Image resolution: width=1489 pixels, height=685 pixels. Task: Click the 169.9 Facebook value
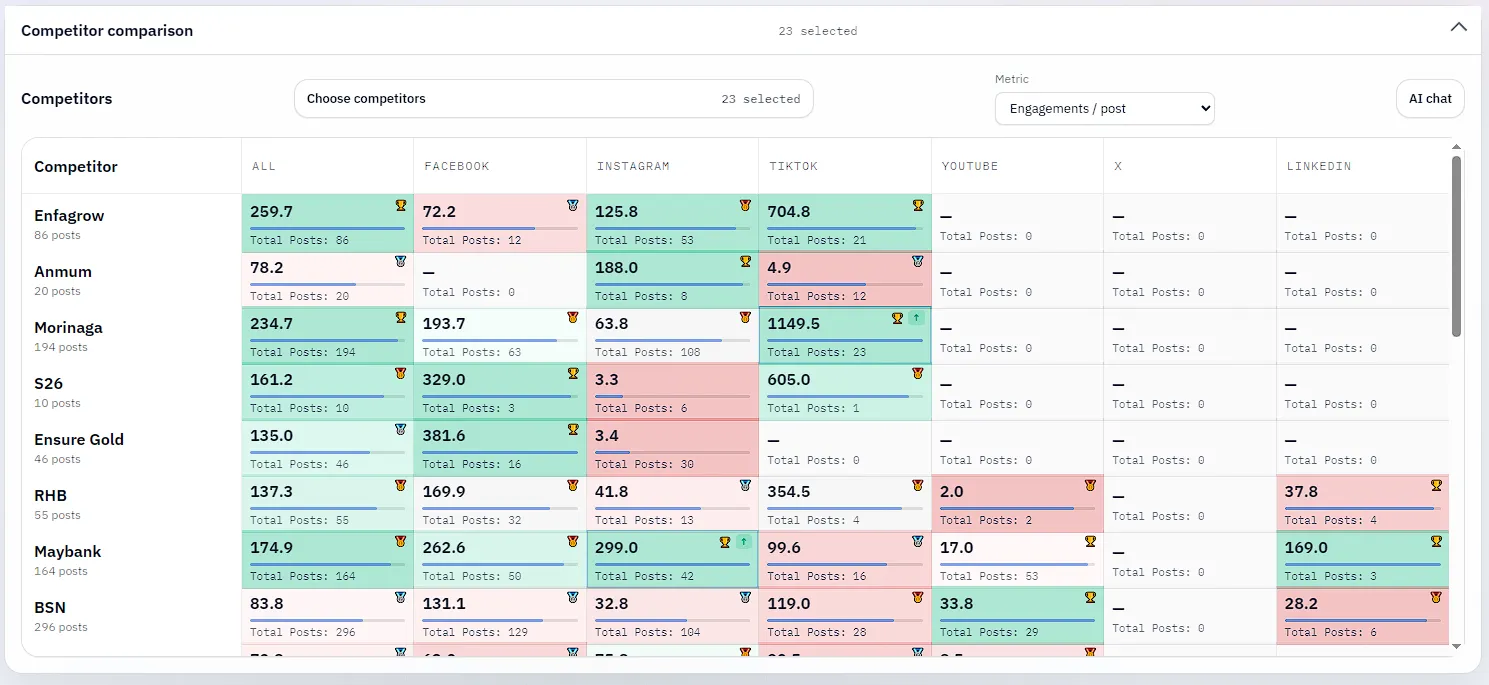click(x=444, y=492)
